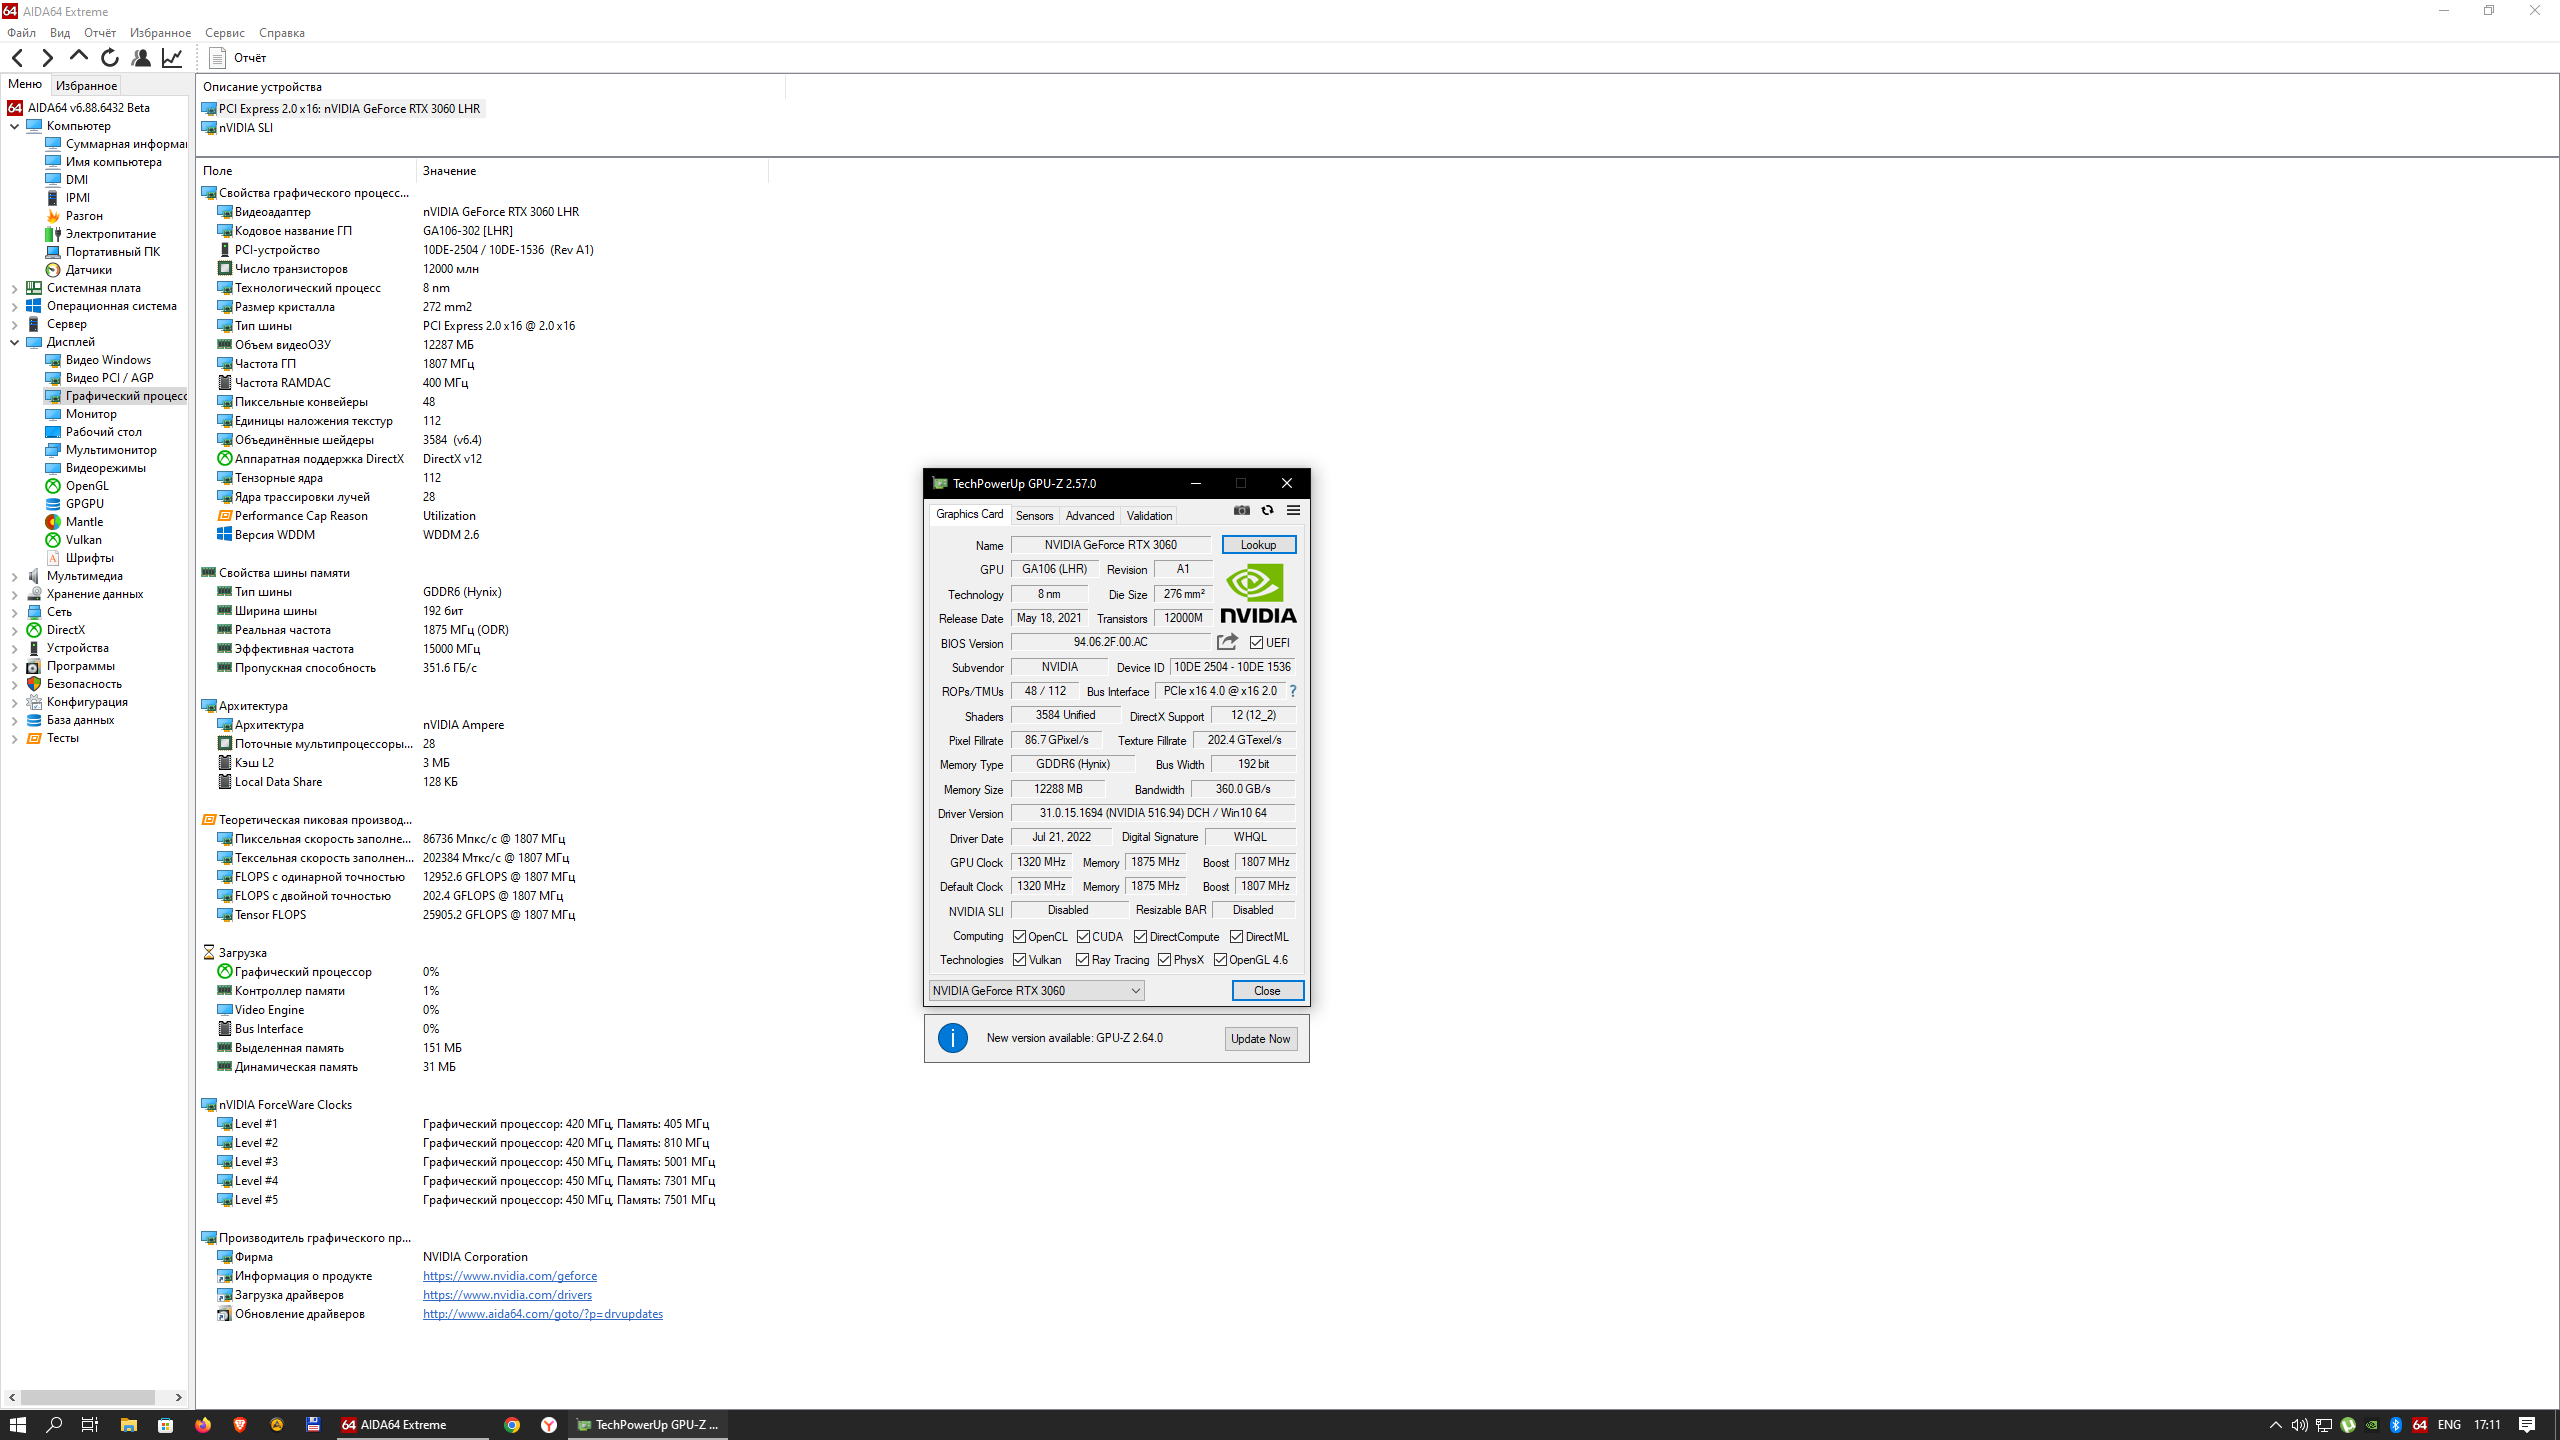Screen dimensions: 2560x1440
Task: Toggle the CUDA checkbox
Action: point(1083,937)
